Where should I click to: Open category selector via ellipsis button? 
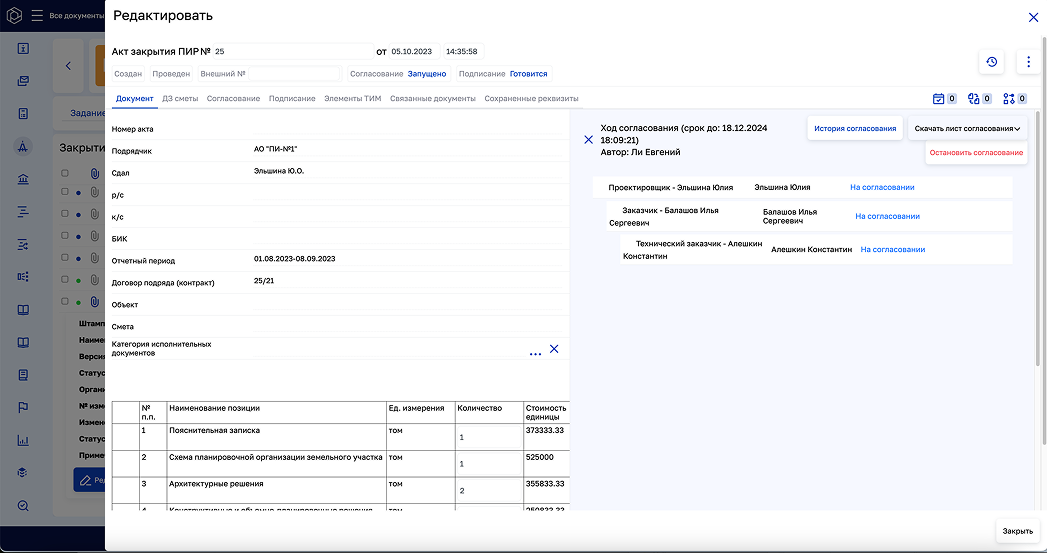click(x=535, y=353)
